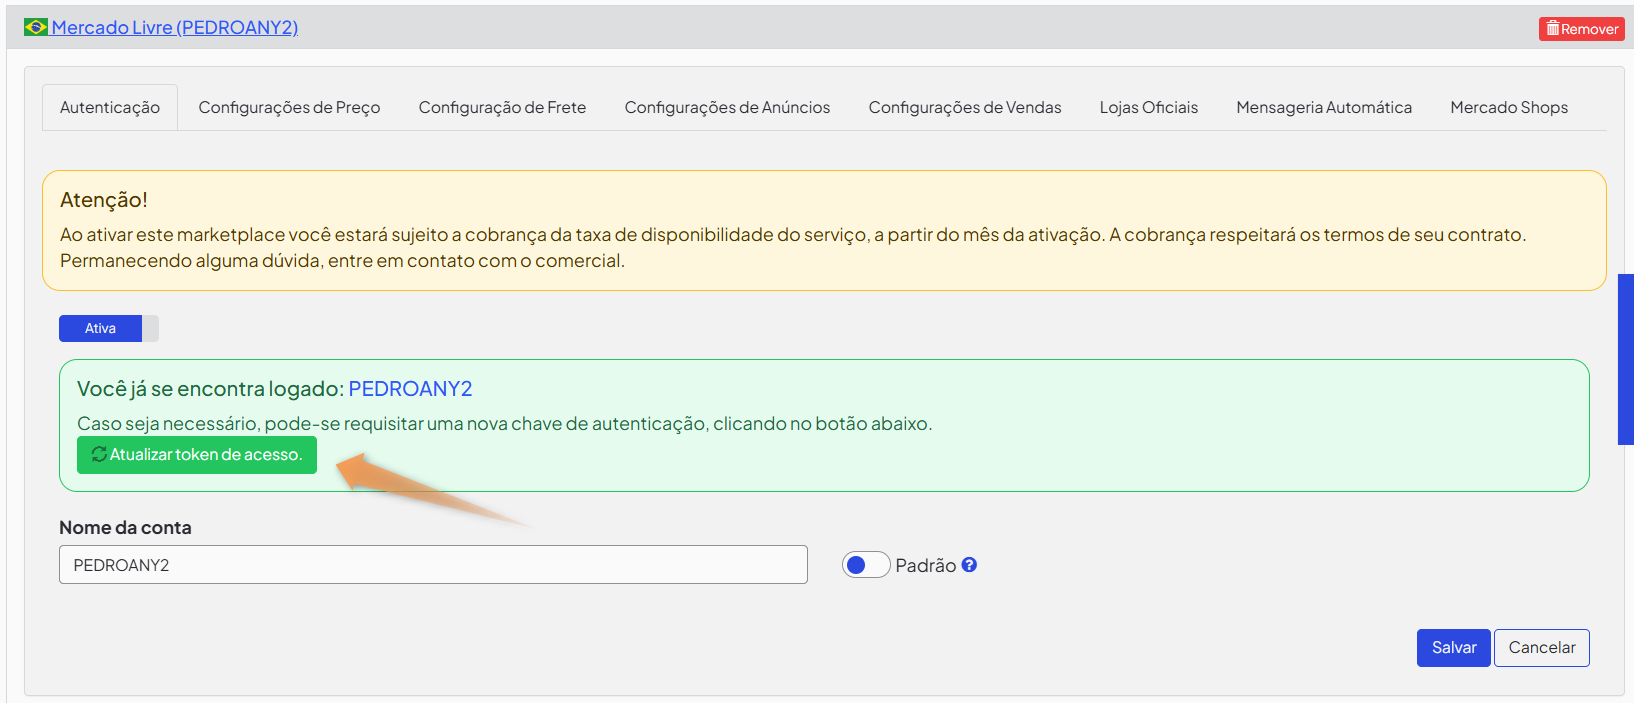Click Atualizar token de acesso button
This screenshot has height=703, width=1634.
pos(197,455)
